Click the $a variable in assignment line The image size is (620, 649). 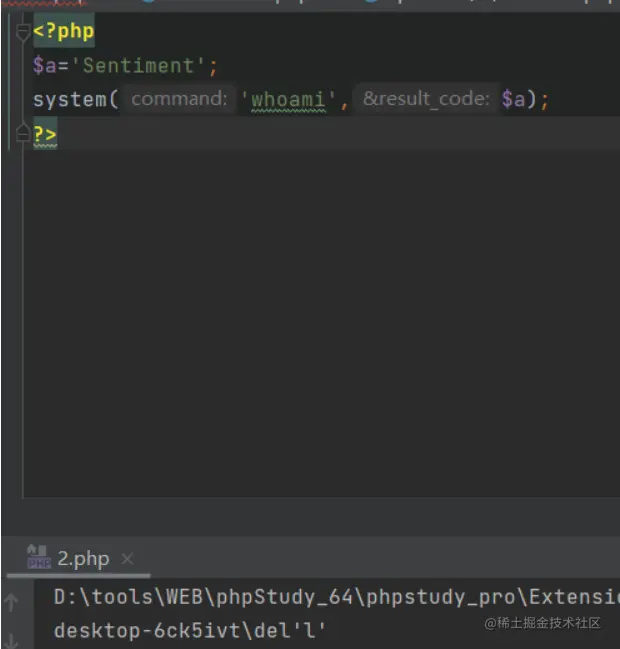tap(45, 65)
